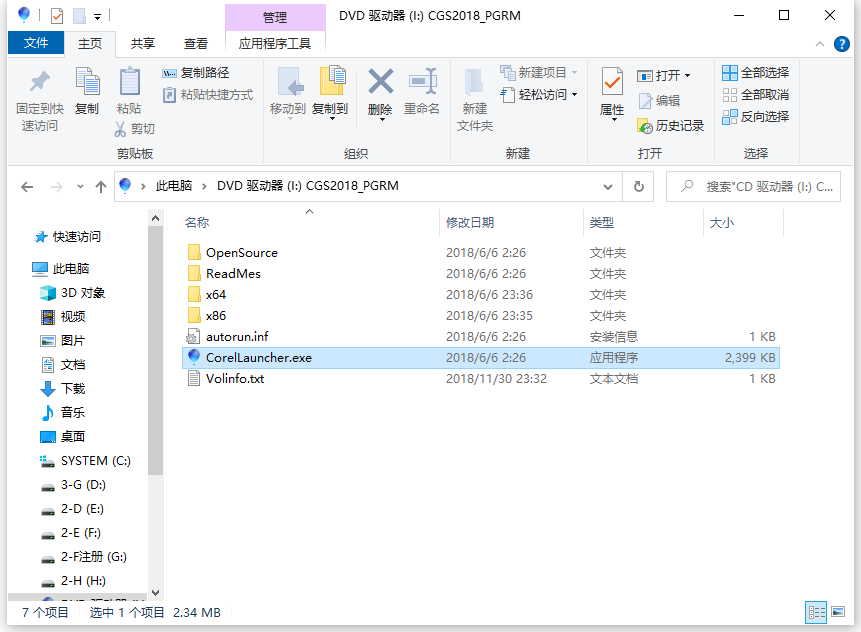Select CorelLauncher.exe in file list
Image resolution: width=861 pixels, height=632 pixels.
pyautogui.click(x=480, y=357)
